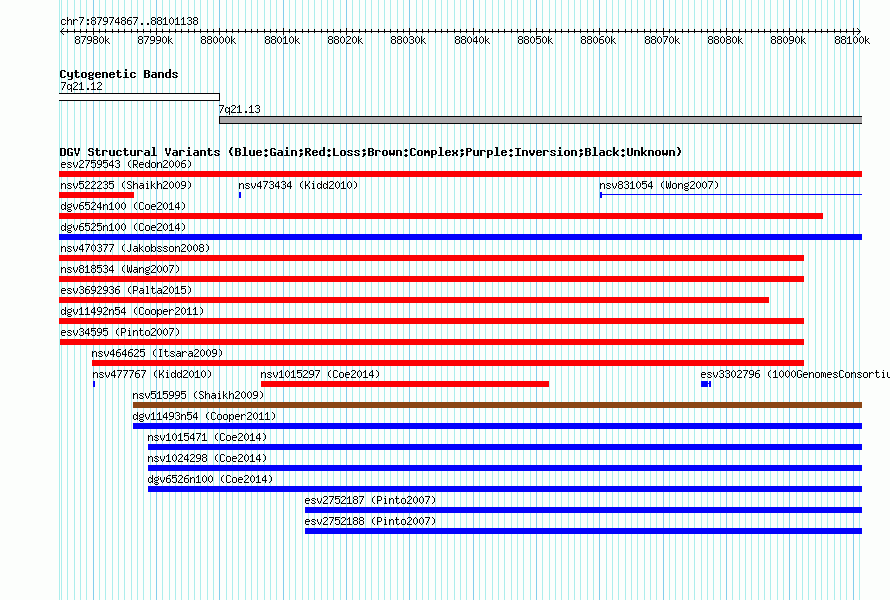Click the left arrow end of ruler
Screen dimensions: 890x600
coord(62,31)
